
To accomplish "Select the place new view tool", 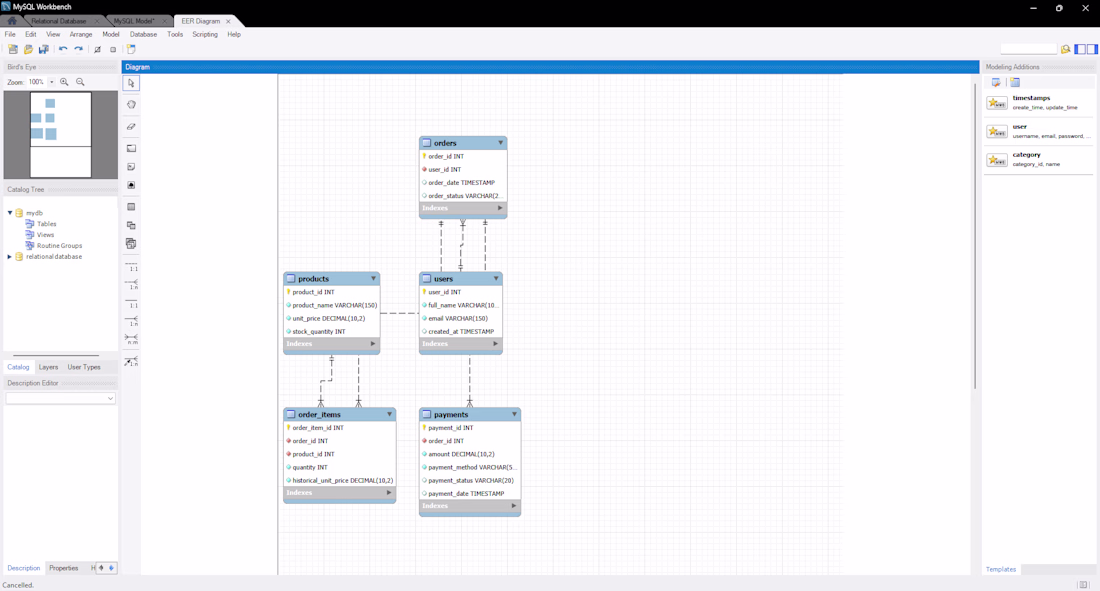I will click(131, 225).
